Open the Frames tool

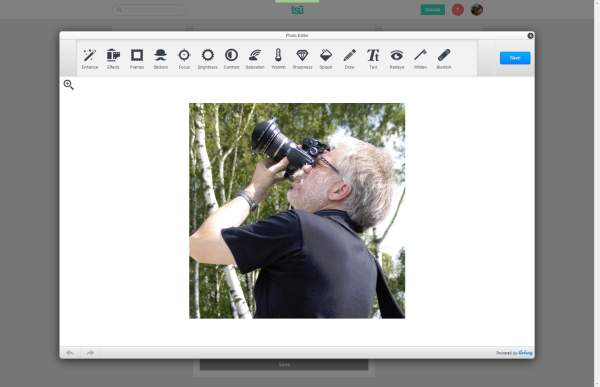click(x=137, y=59)
